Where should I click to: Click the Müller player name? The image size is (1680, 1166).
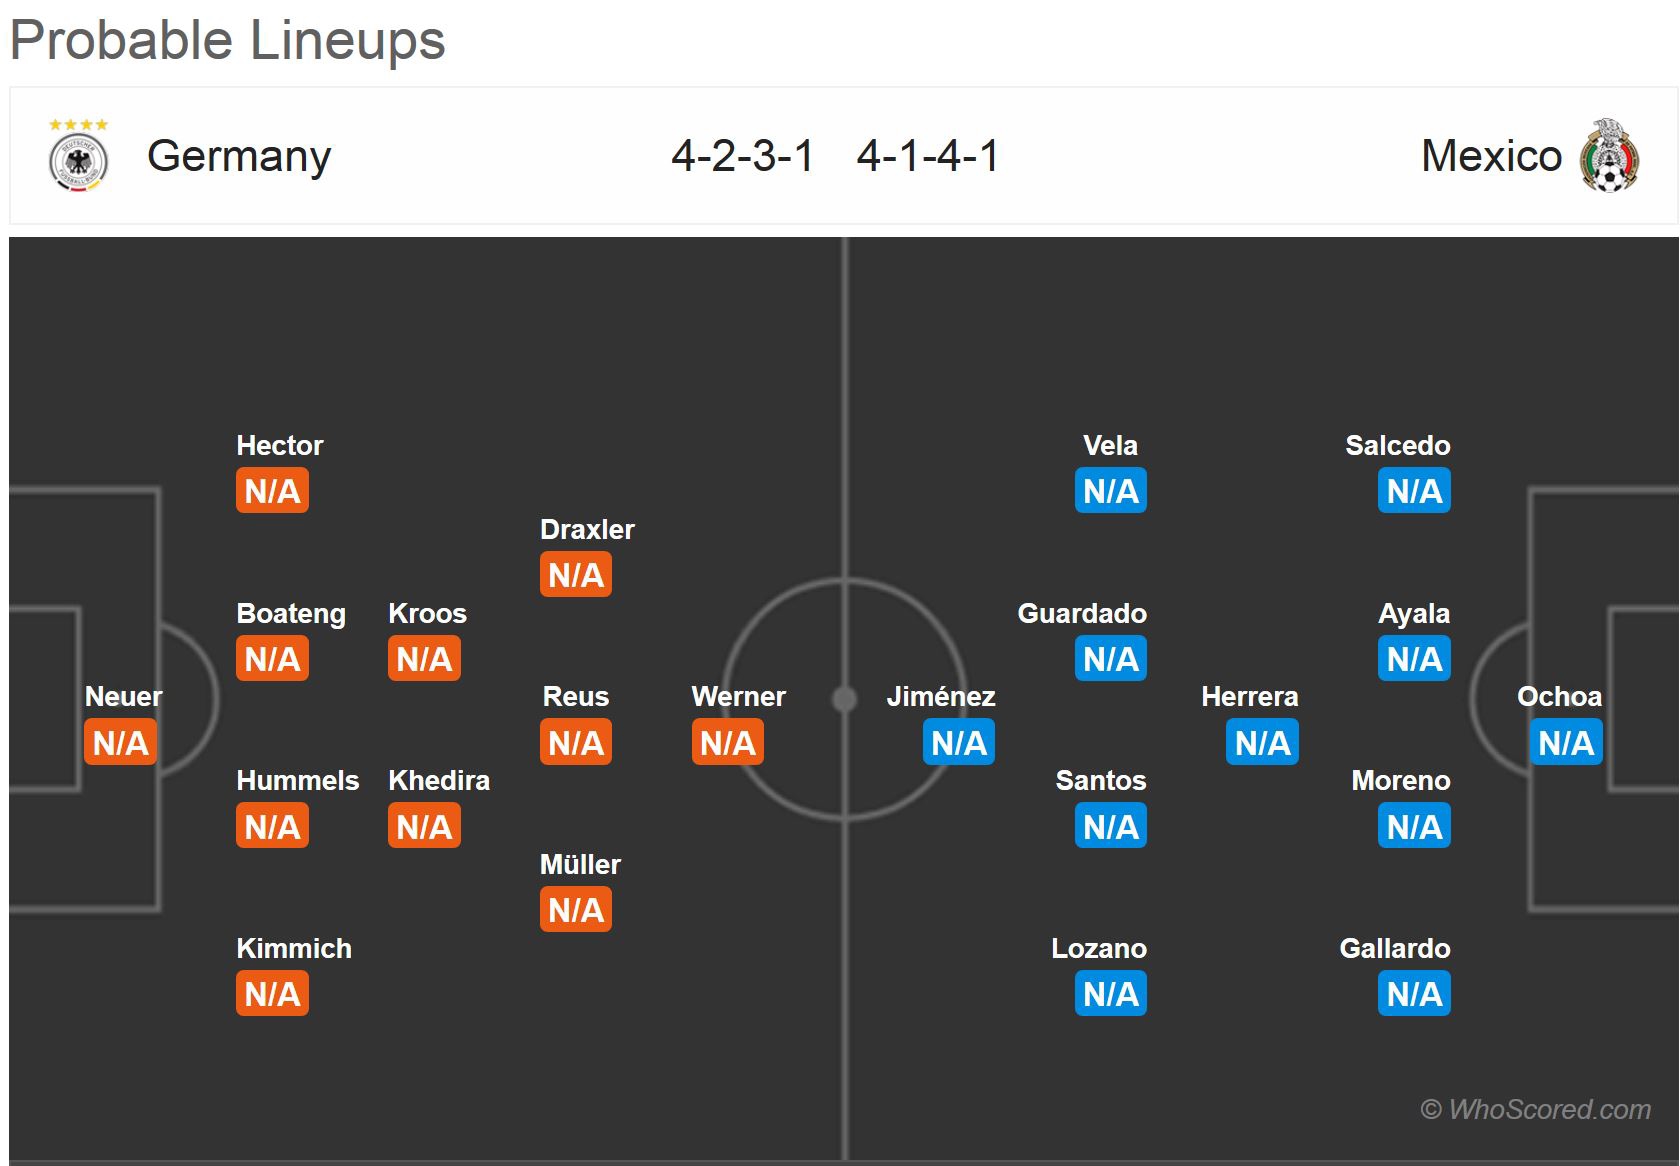tap(580, 864)
